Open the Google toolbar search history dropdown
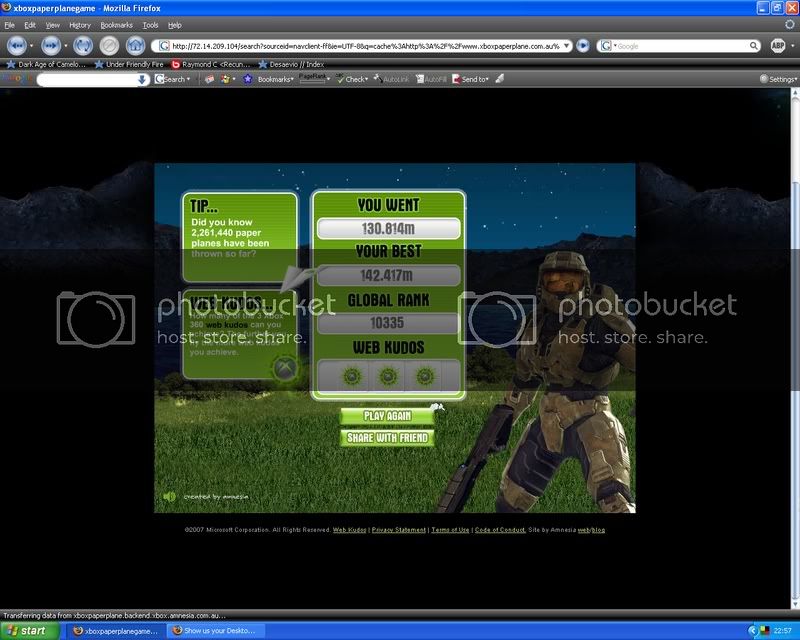800x640 pixels. 142,79
